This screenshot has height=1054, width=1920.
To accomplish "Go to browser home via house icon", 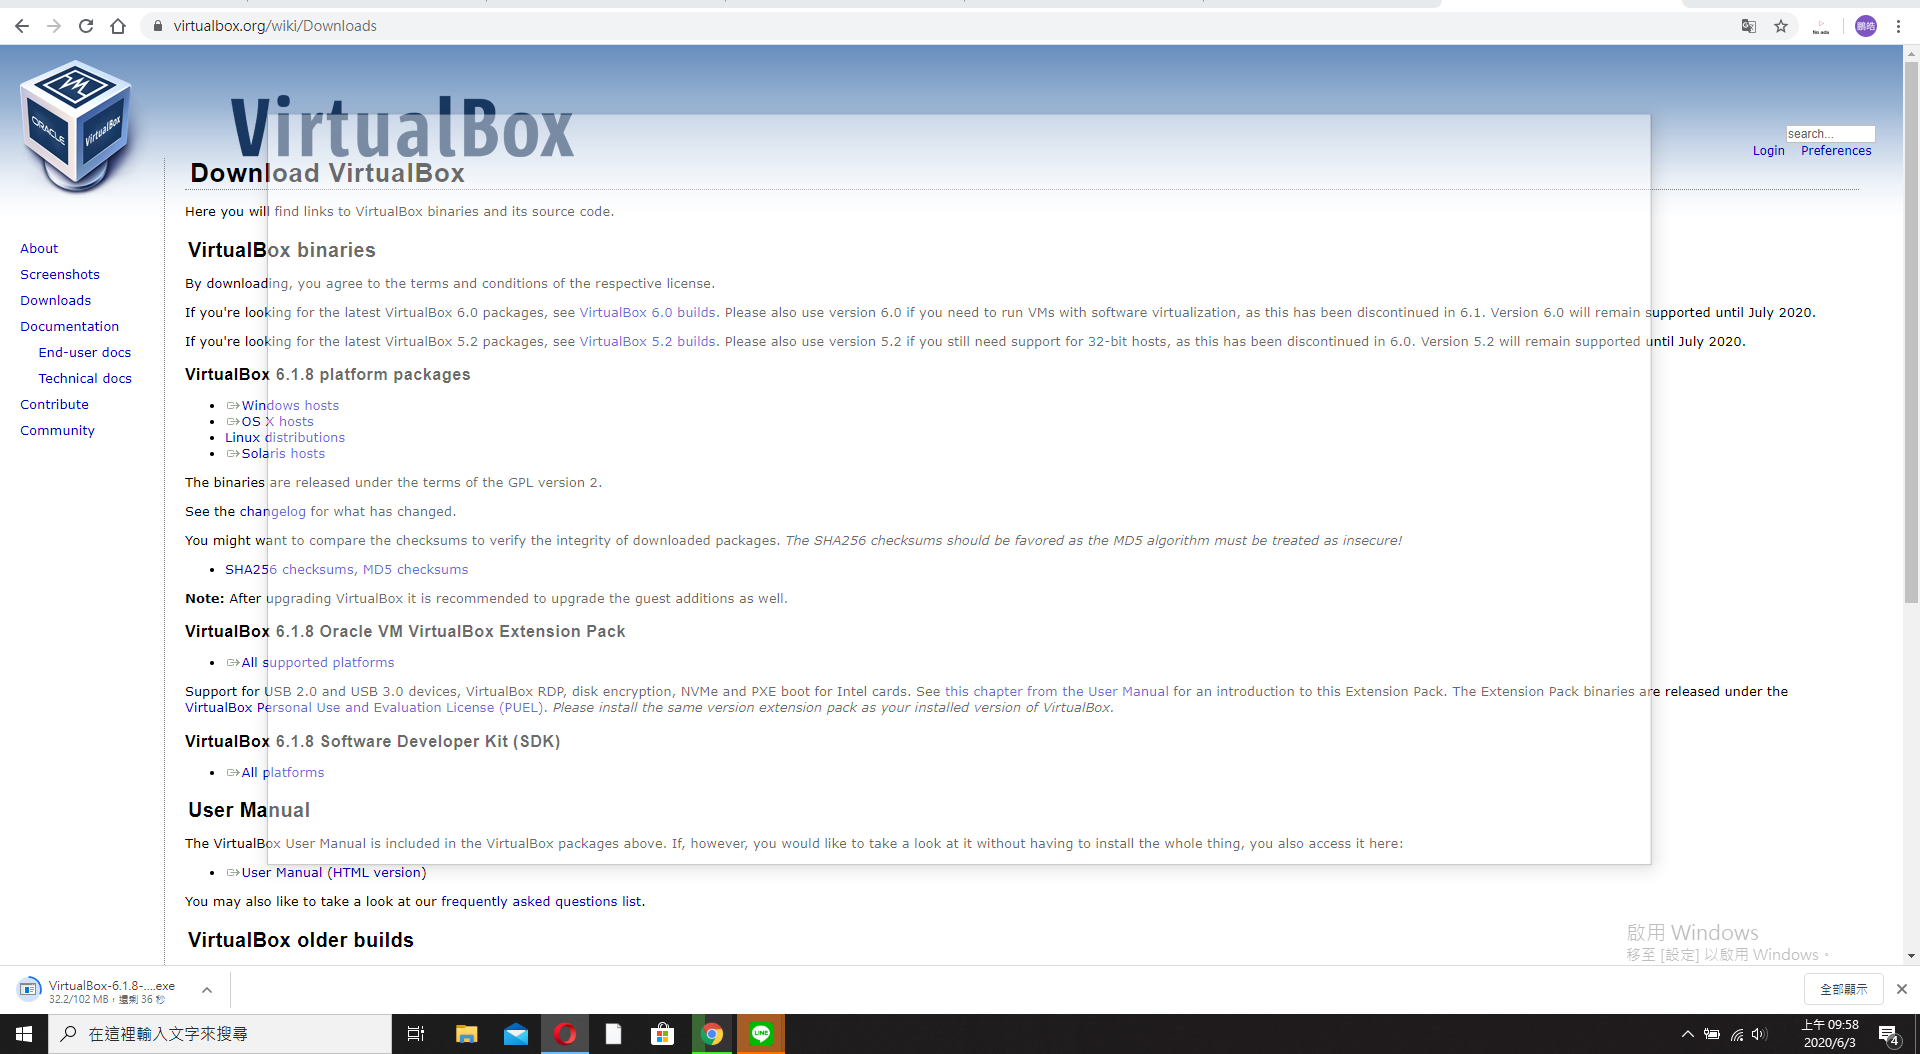I will (x=118, y=26).
